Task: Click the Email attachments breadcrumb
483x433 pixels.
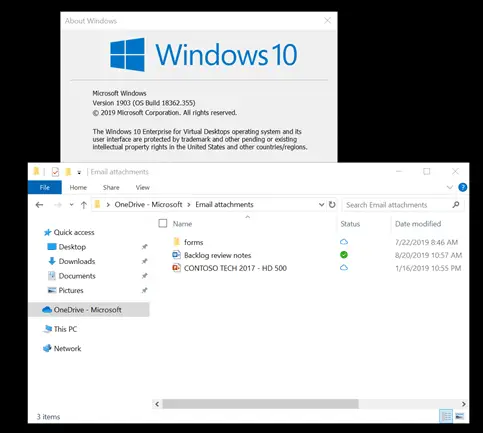Action: 224,204
